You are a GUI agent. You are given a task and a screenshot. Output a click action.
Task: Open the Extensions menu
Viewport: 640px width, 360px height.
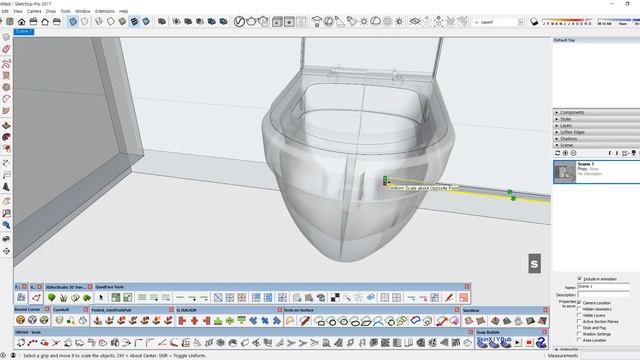coord(104,11)
